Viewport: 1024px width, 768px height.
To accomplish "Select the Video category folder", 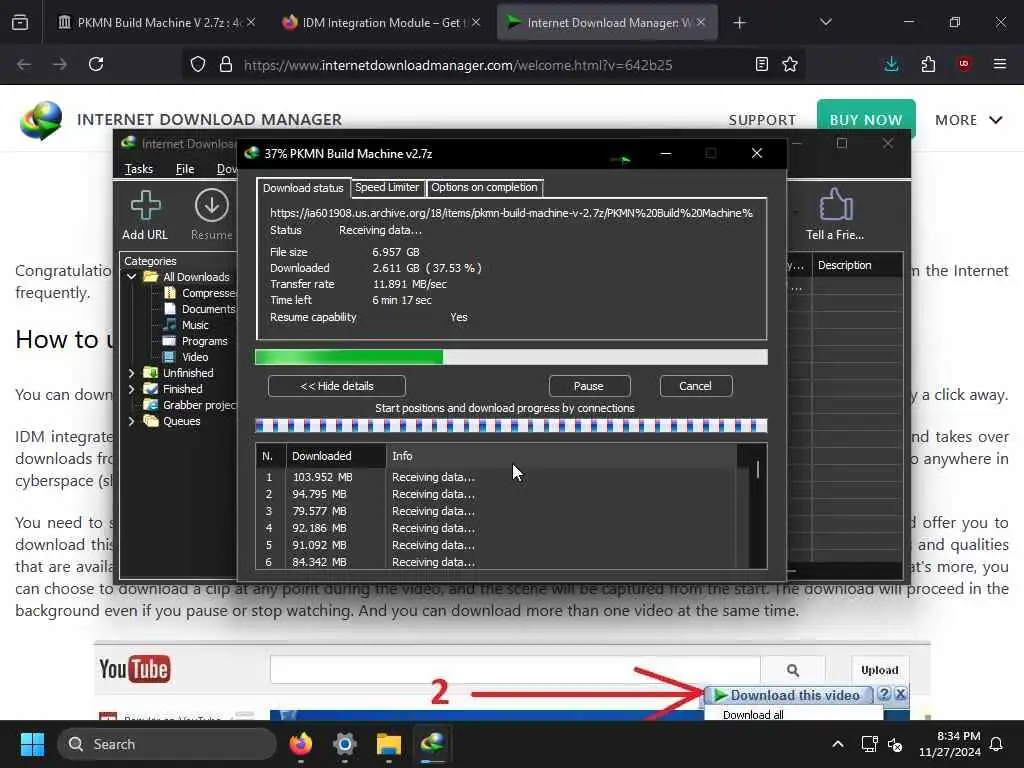I will pos(186,357).
